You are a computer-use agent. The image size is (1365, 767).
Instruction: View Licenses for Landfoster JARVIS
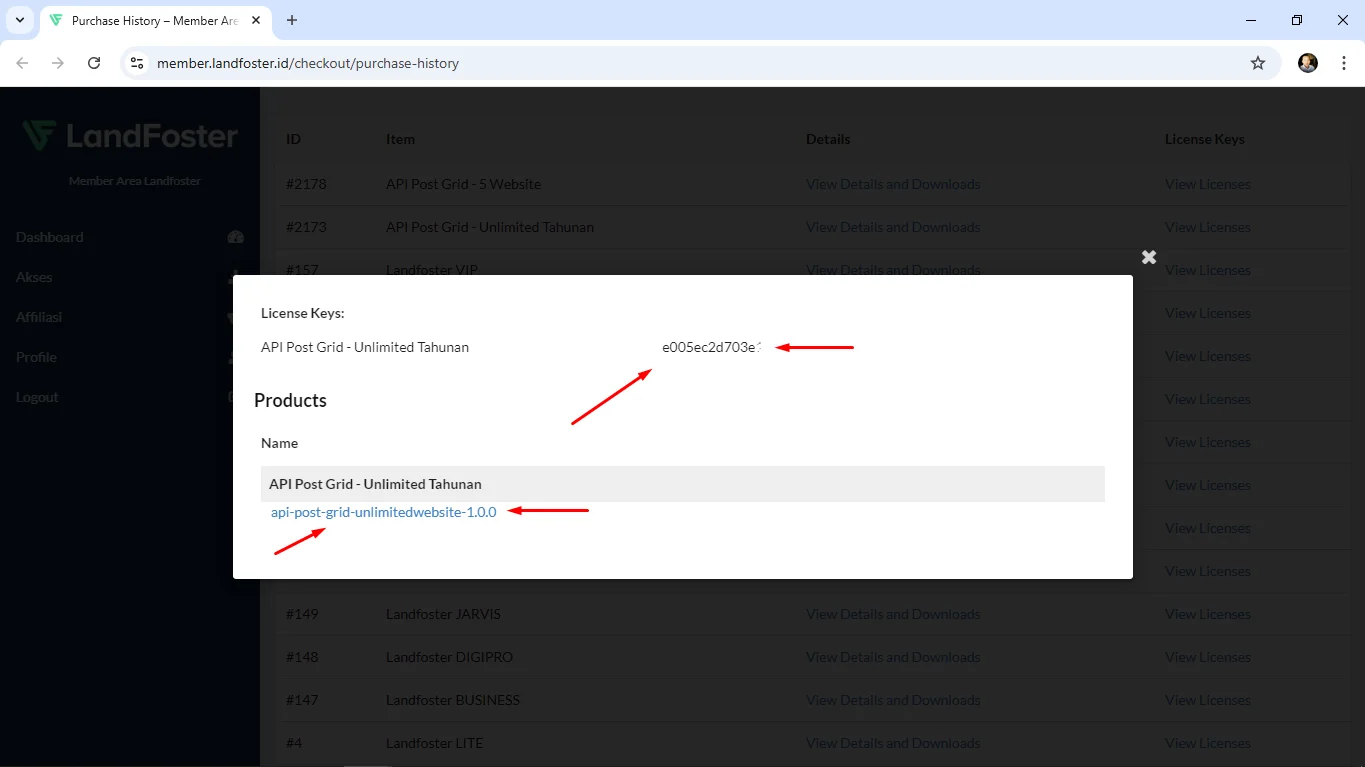point(1208,614)
